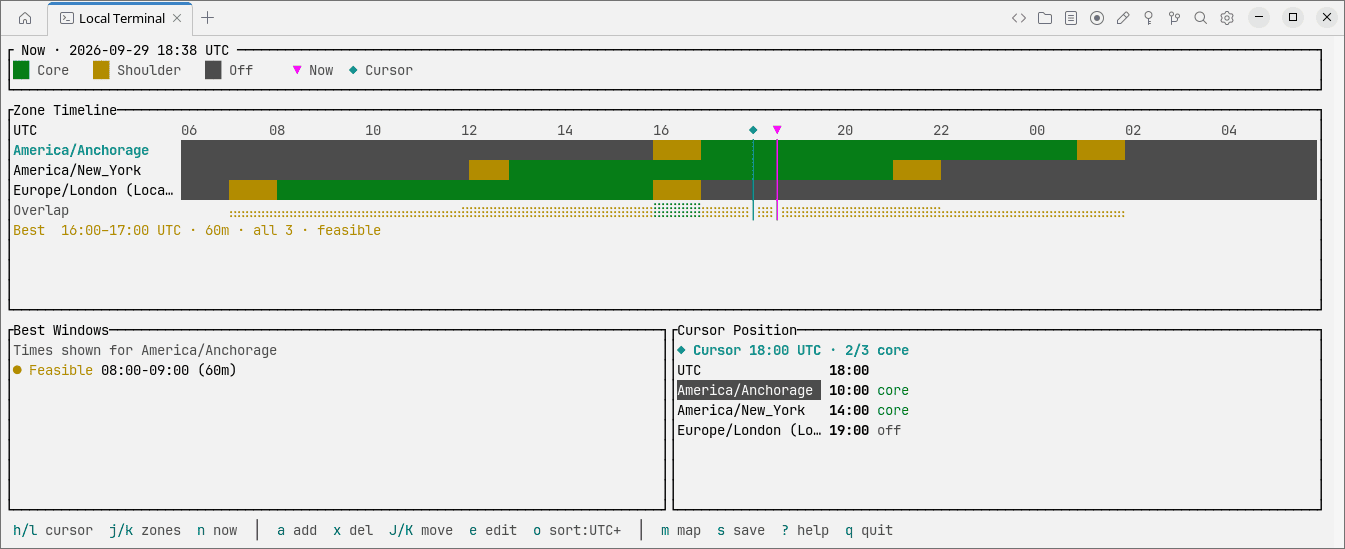Click the 'x del' shortcut hint
The image size is (1345, 549).
pos(353,530)
